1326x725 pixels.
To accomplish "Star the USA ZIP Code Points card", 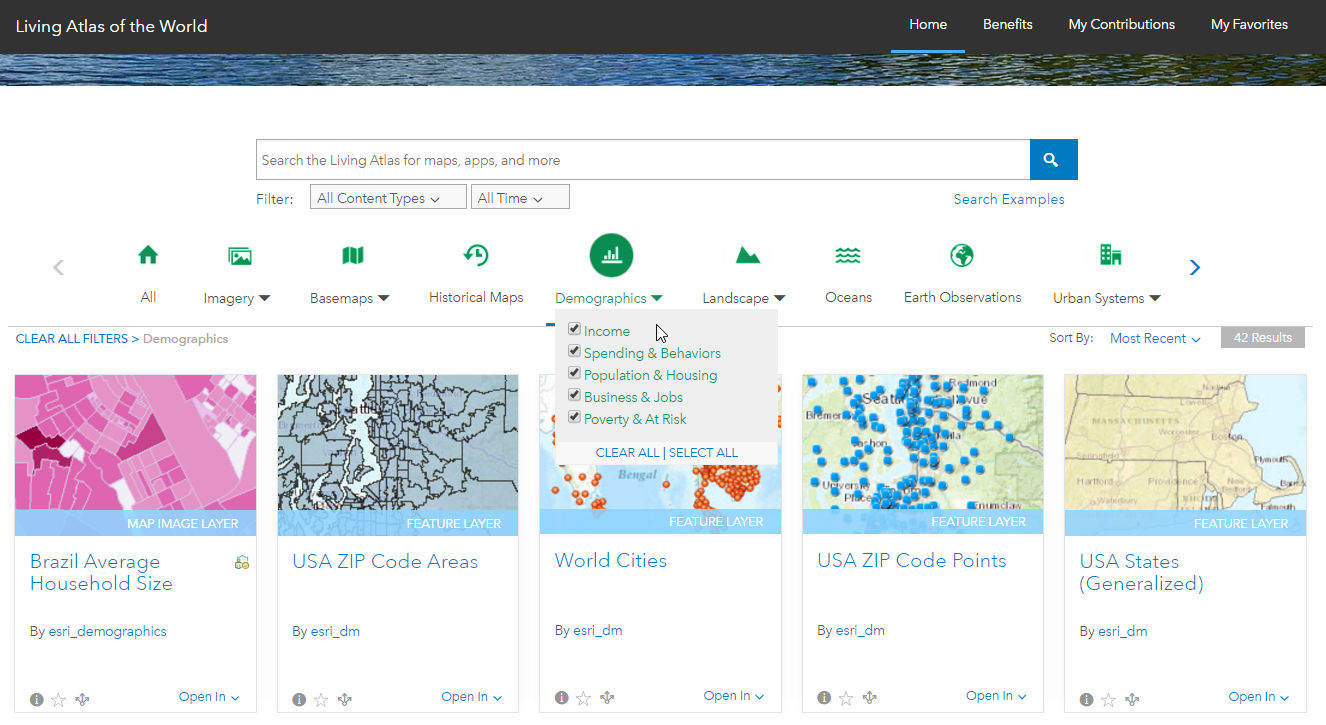I will [846, 698].
